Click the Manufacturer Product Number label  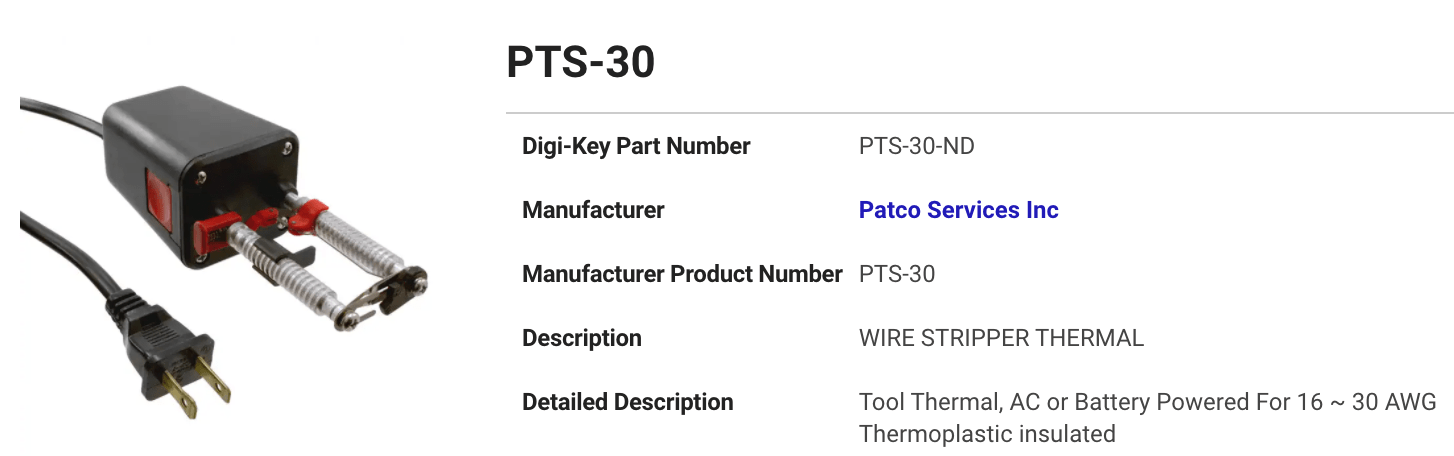coord(682,274)
